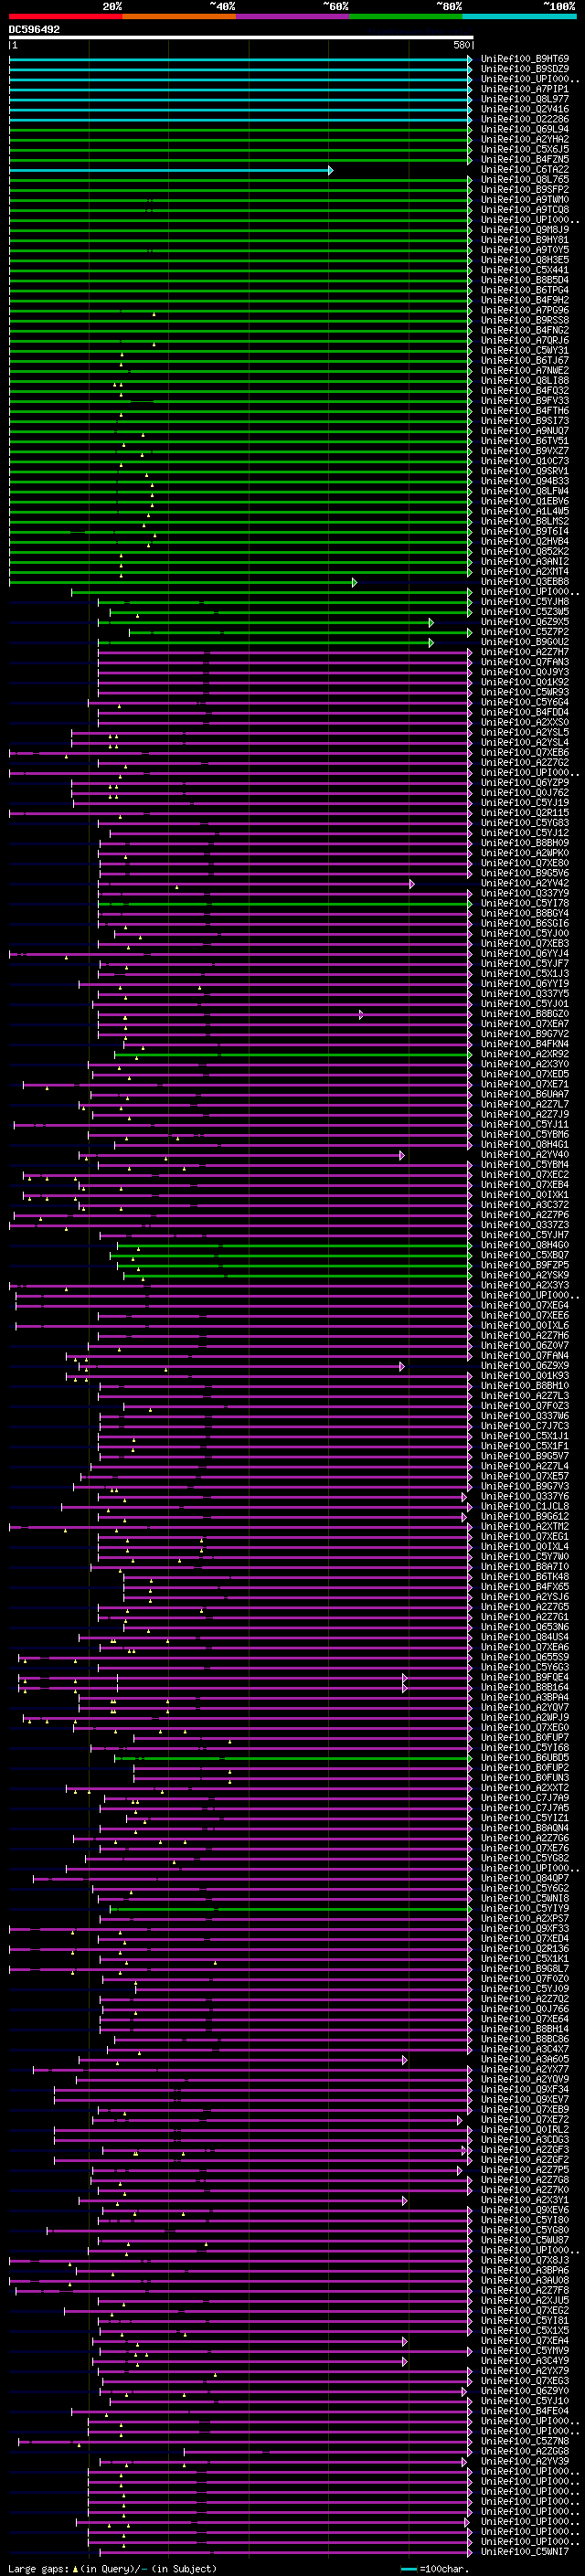
Task: Open hit UniRef100_B8BGZ0
Action: pyautogui.click(x=525, y=1014)
